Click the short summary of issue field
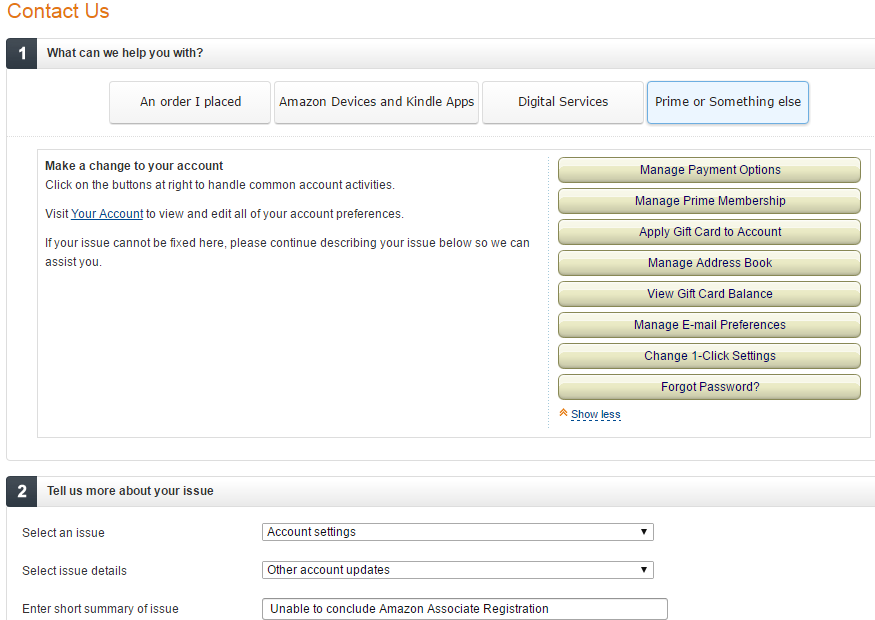Viewport: 875px width, 620px height. pos(464,609)
